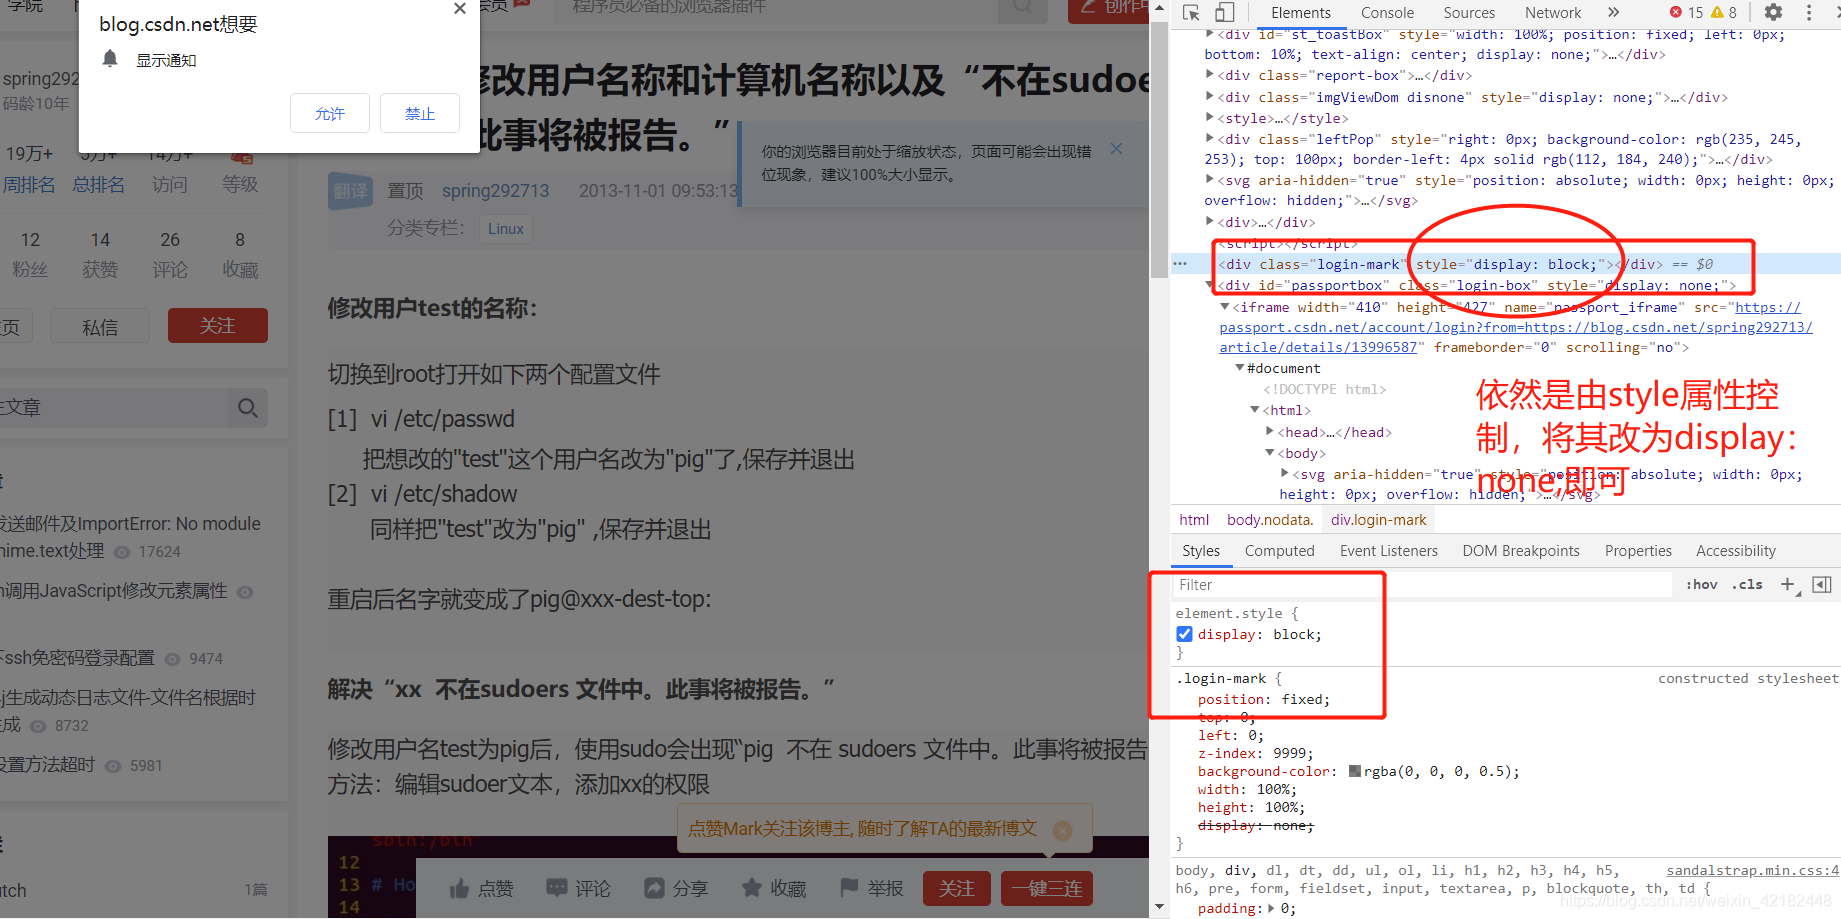Switch to the Sources tab
The height and width of the screenshot is (919, 1841).
click(x=1469, y=12)
